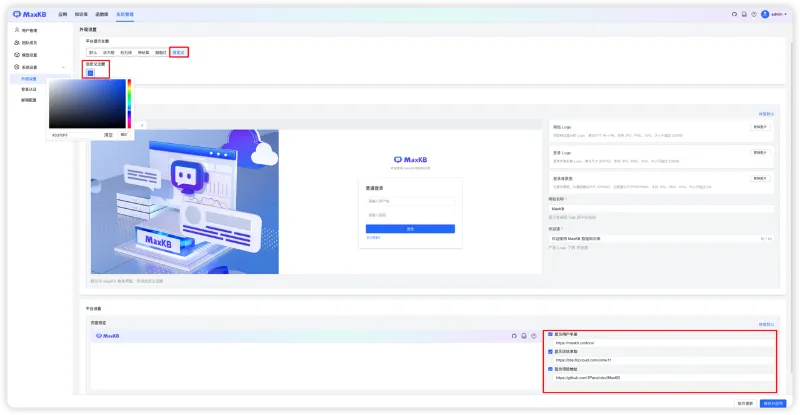Select the 神秘紫 theme tab

(143, 53)
